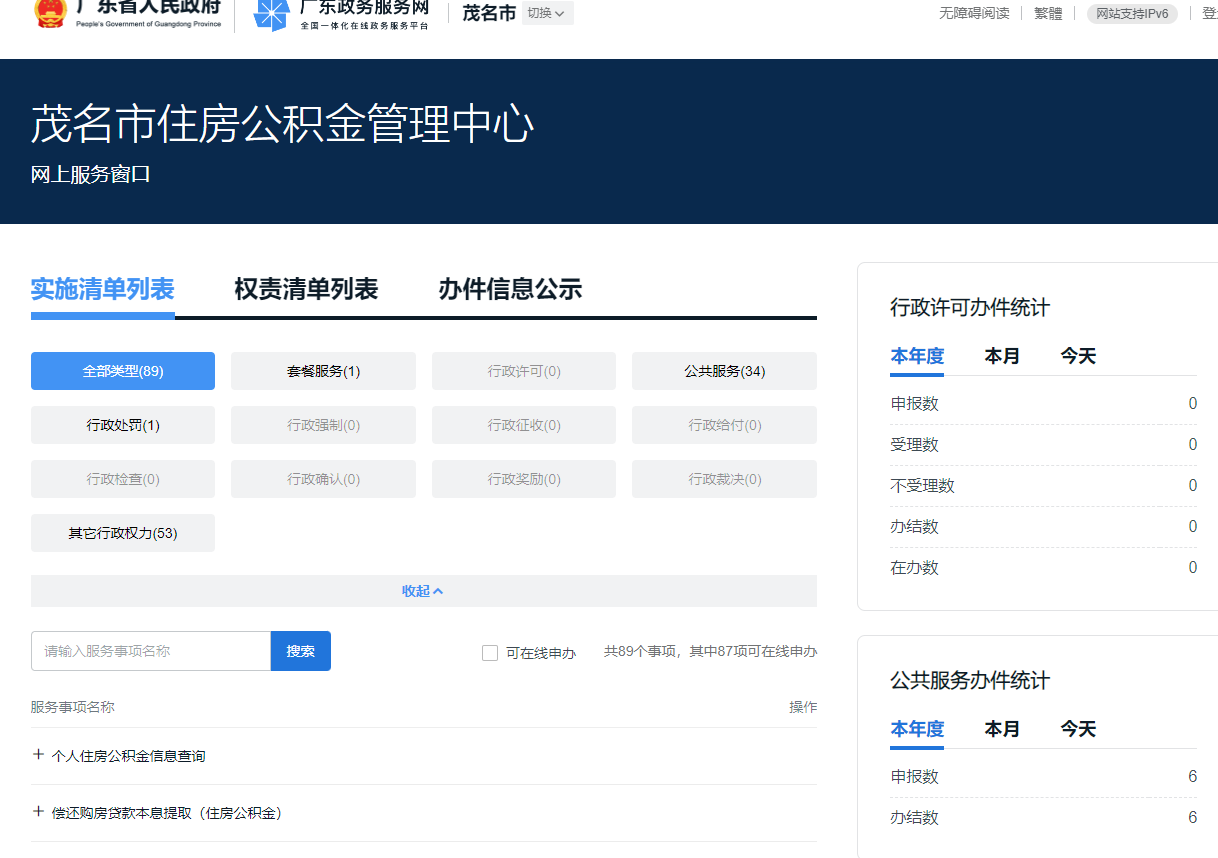The height and width of the screenshot is (858, 1218).
Task: Click the 无障碍阅读 accessibility link
Action: click(x=973, y=13)
